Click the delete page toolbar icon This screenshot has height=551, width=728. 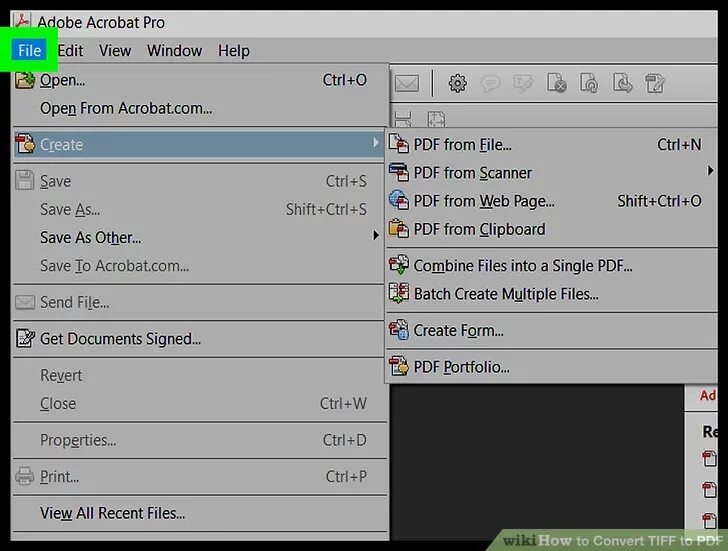coord(557,83)
